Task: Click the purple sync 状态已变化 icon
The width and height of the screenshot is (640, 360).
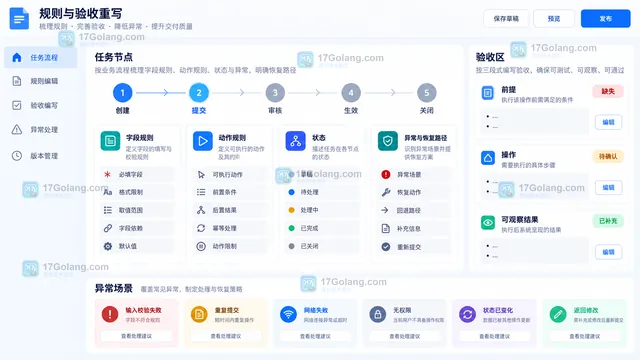Action: pos(468,314)
